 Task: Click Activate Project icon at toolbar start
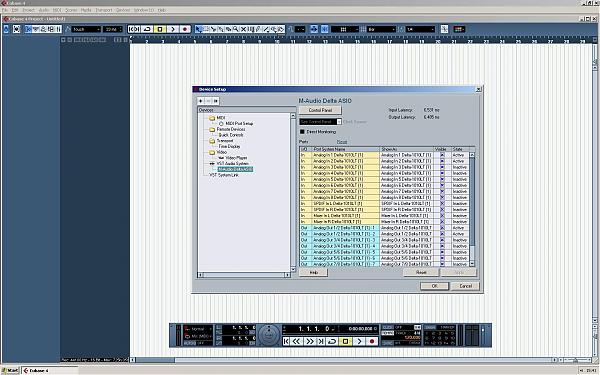click(x=6, y=29)
